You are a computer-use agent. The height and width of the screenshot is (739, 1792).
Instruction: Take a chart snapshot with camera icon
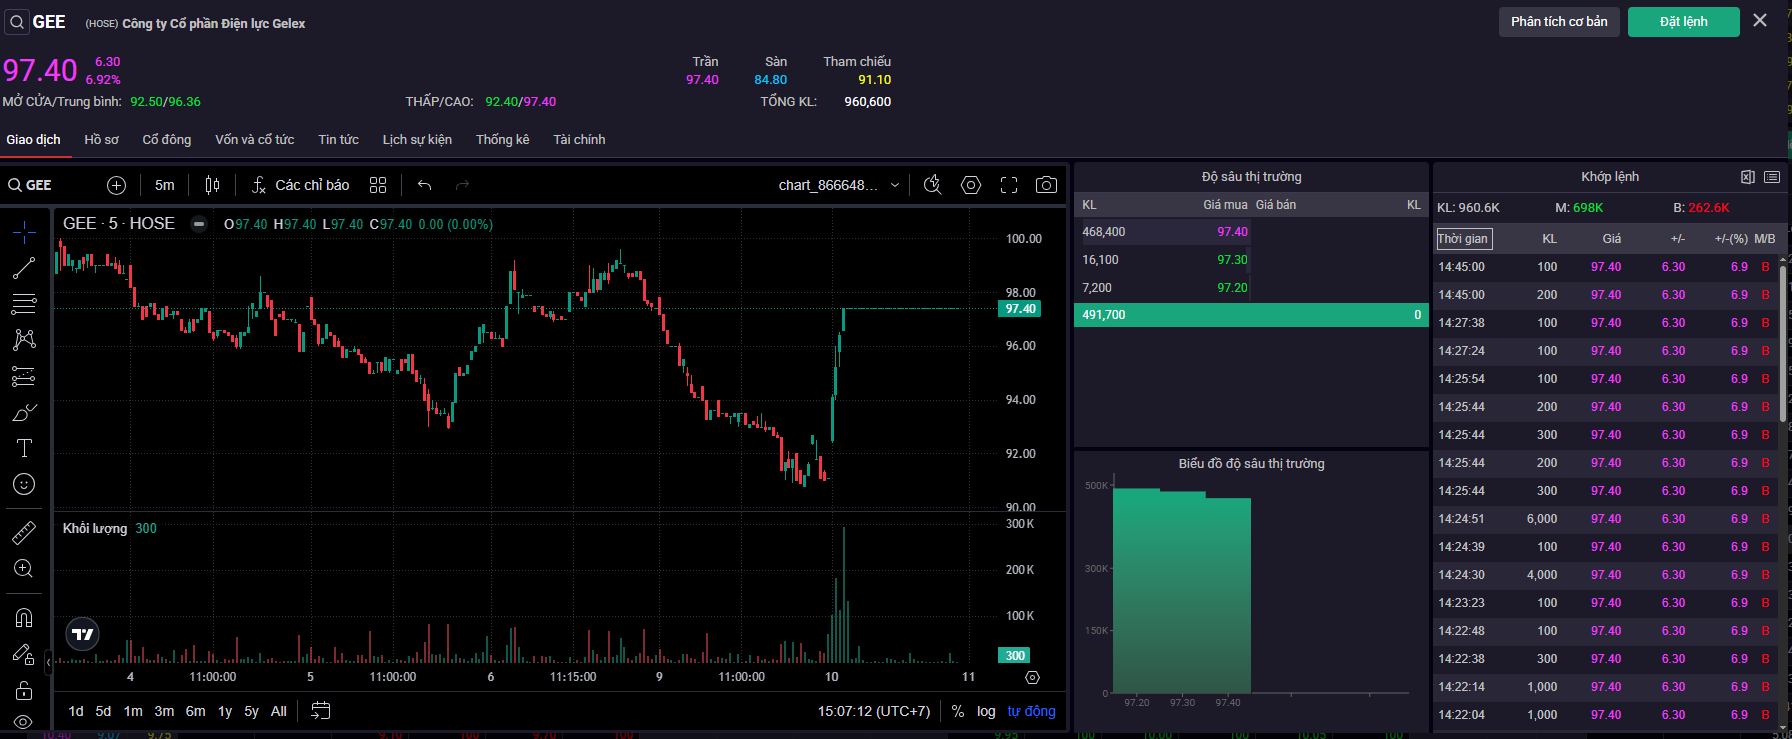[1046, 185]
